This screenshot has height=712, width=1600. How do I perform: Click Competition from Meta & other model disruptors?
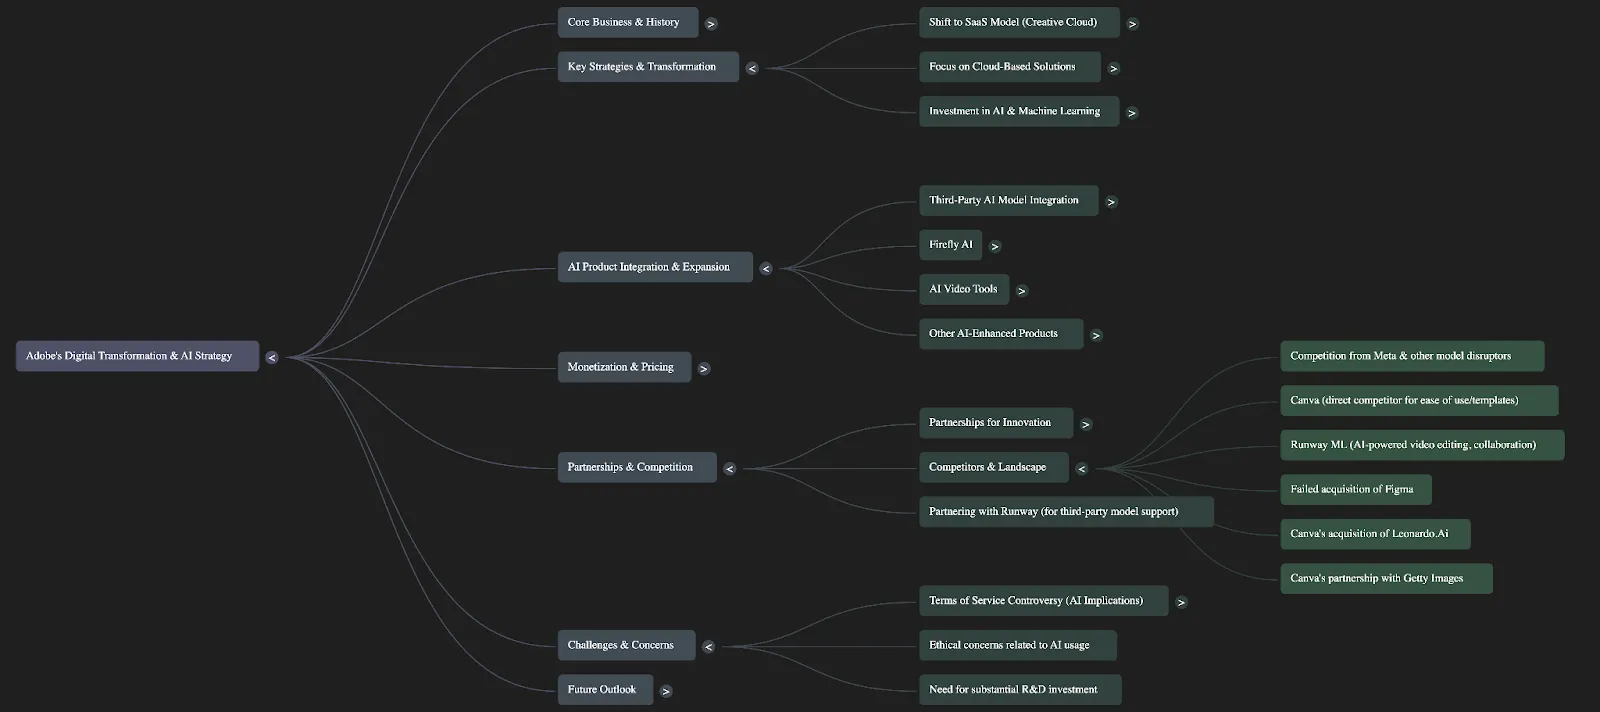coord(1412,356)
